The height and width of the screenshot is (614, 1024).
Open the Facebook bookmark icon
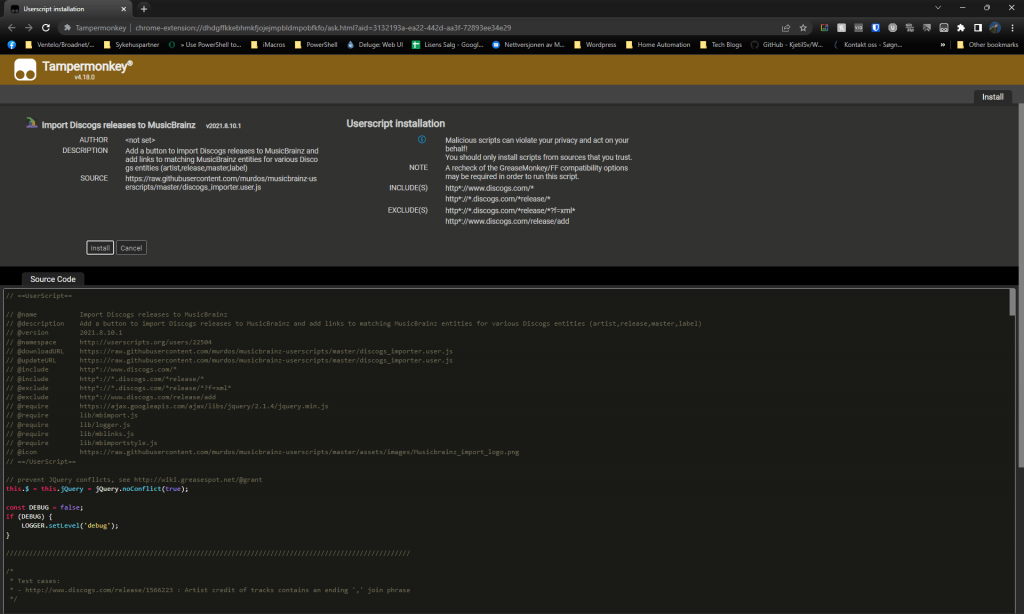click(12, 45)
